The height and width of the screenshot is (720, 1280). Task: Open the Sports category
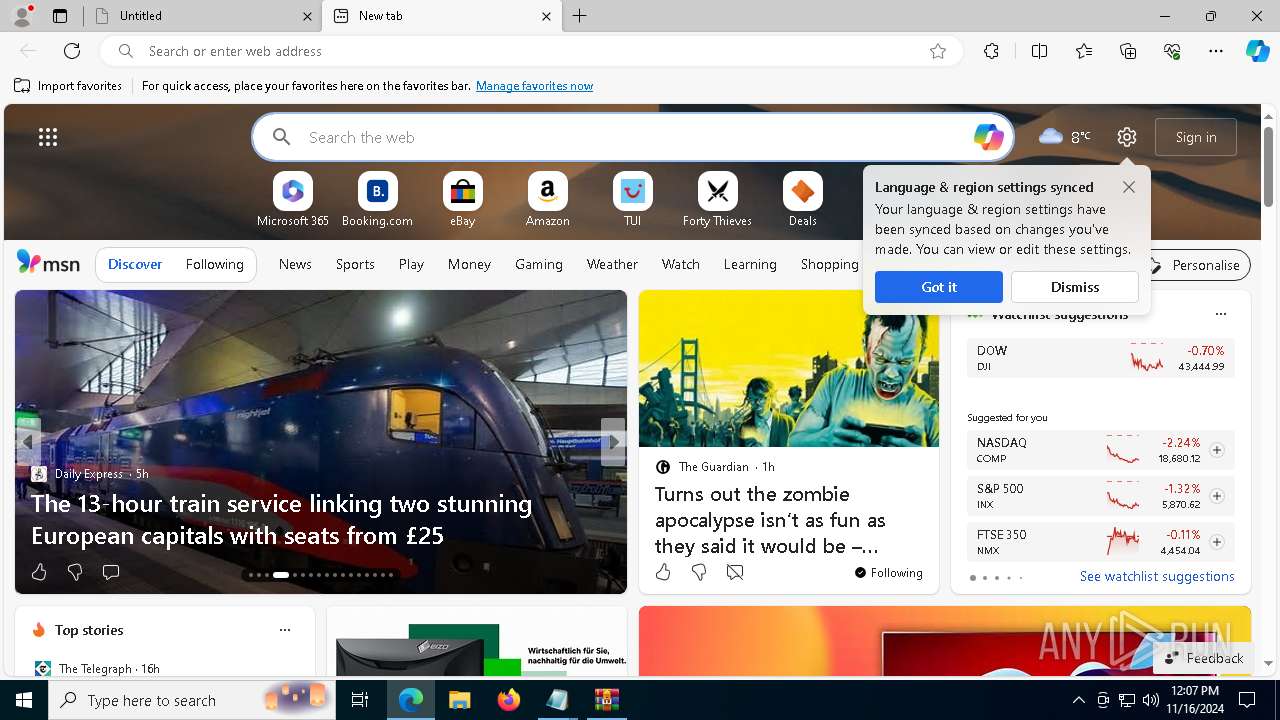point(355,264)
